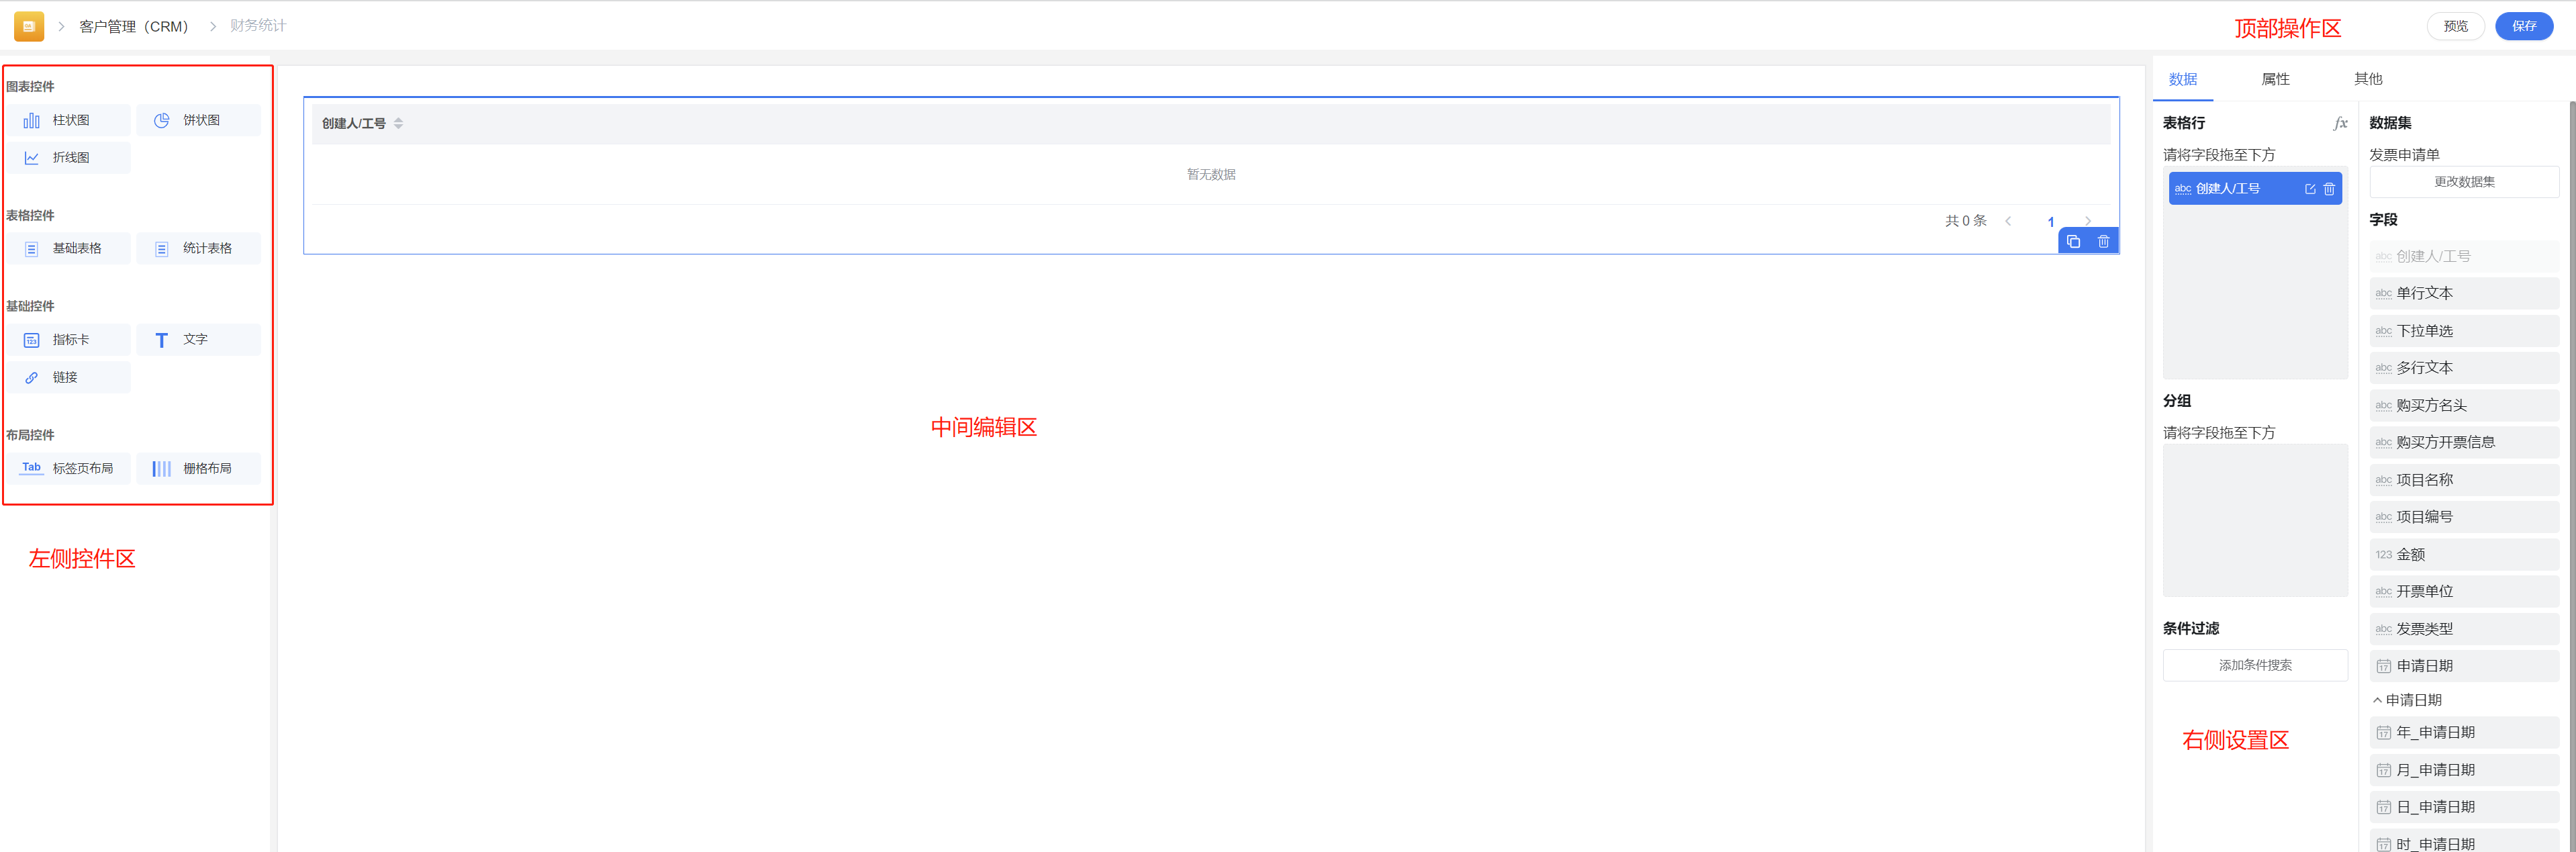
Task: Select the 发票类型 field
Action: click(x=2464, y=629)
